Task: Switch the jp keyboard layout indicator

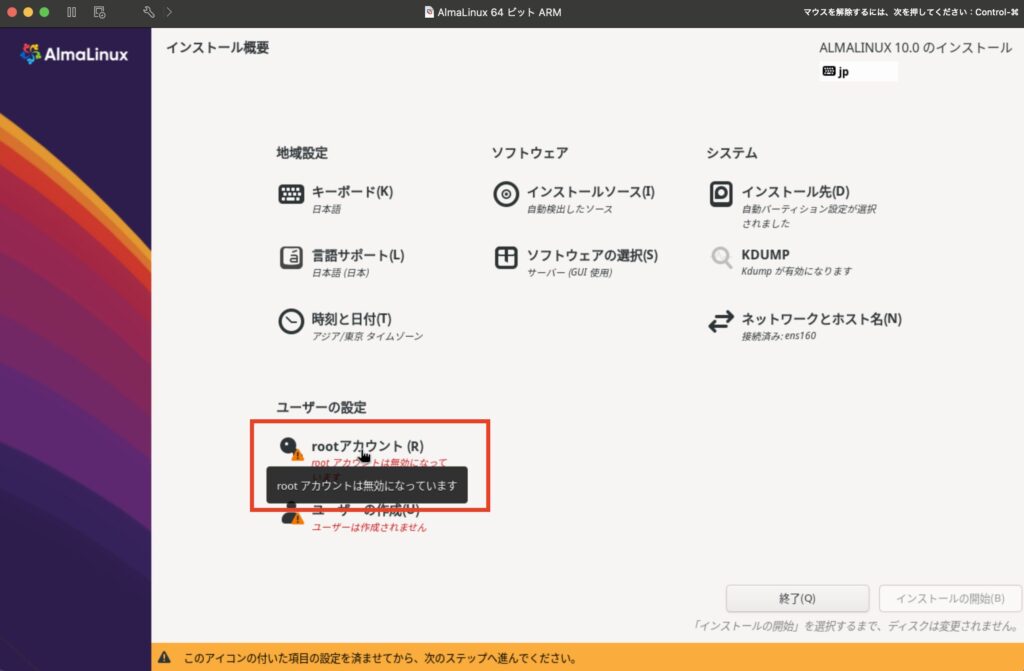Action: tap(858, 71)
